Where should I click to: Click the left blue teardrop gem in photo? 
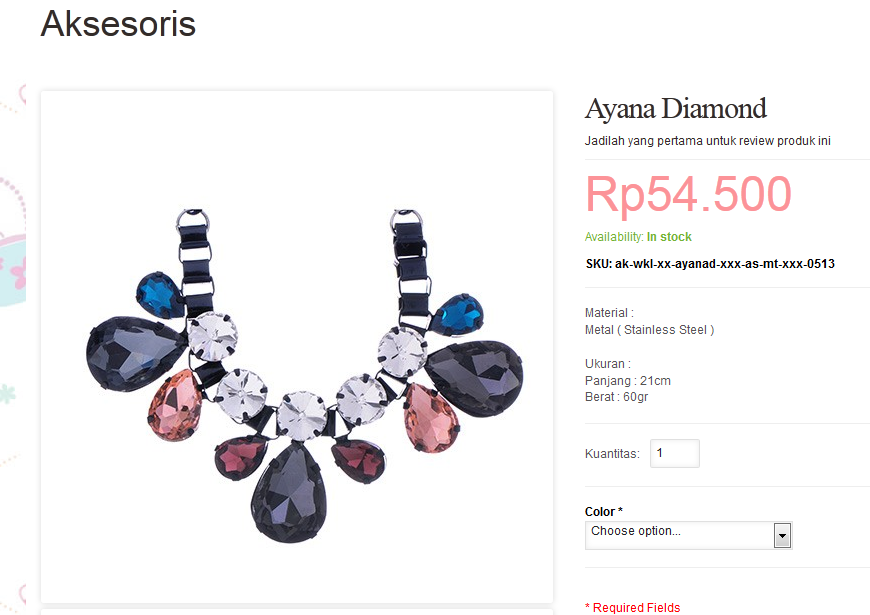(x=159, y=295)
